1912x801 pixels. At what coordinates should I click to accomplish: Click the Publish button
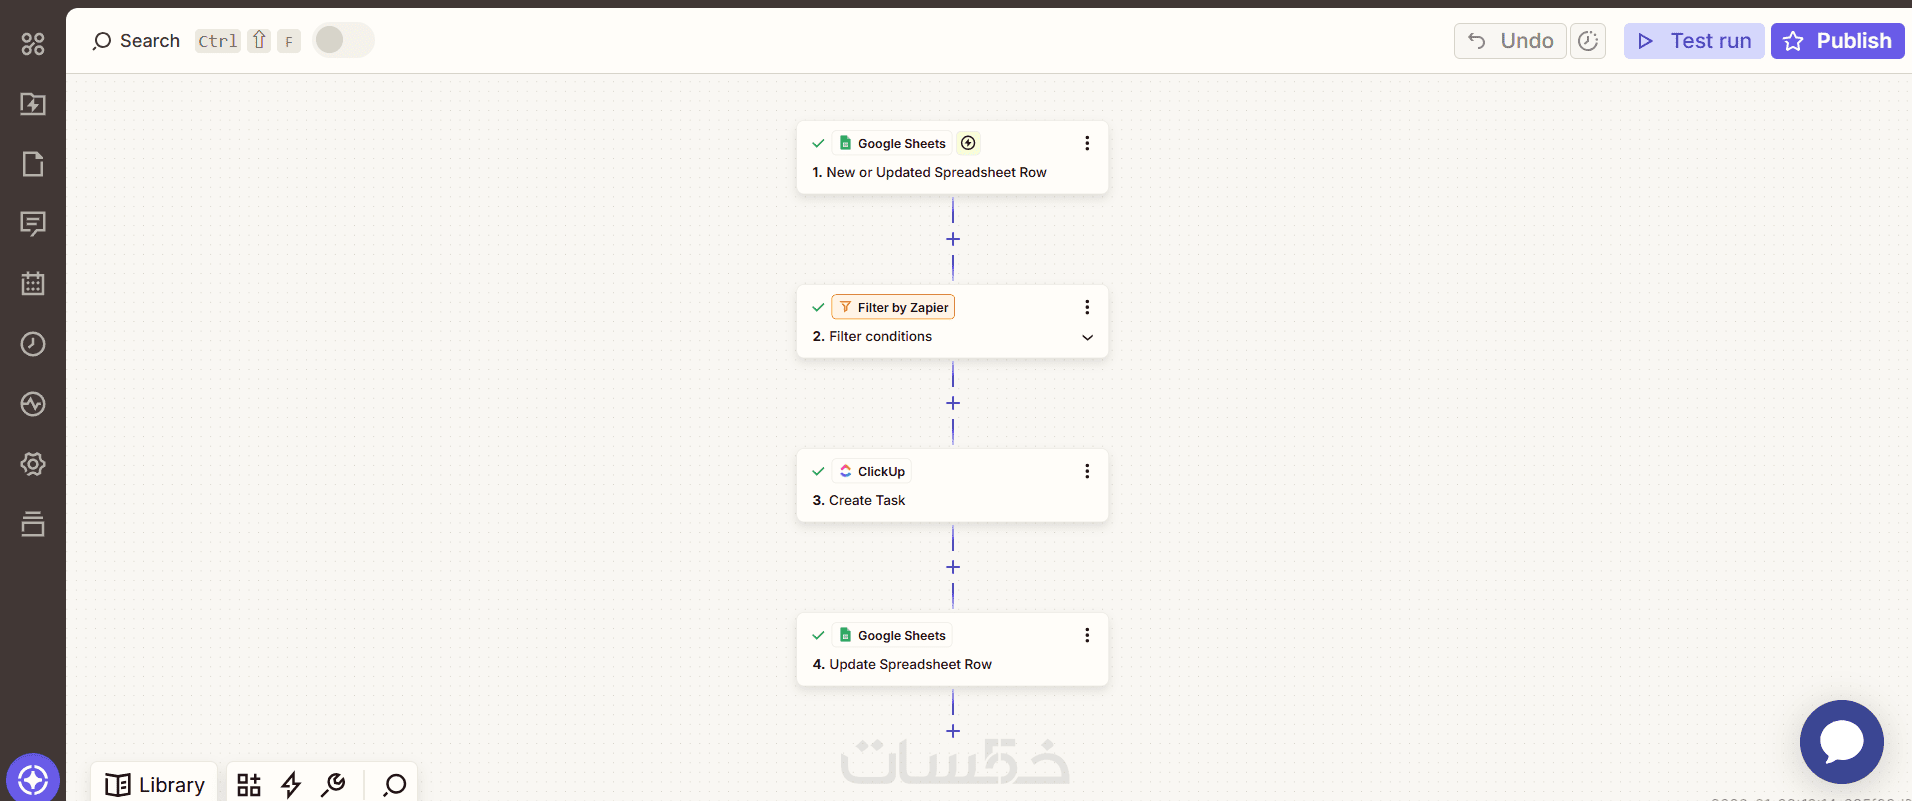1837,41
